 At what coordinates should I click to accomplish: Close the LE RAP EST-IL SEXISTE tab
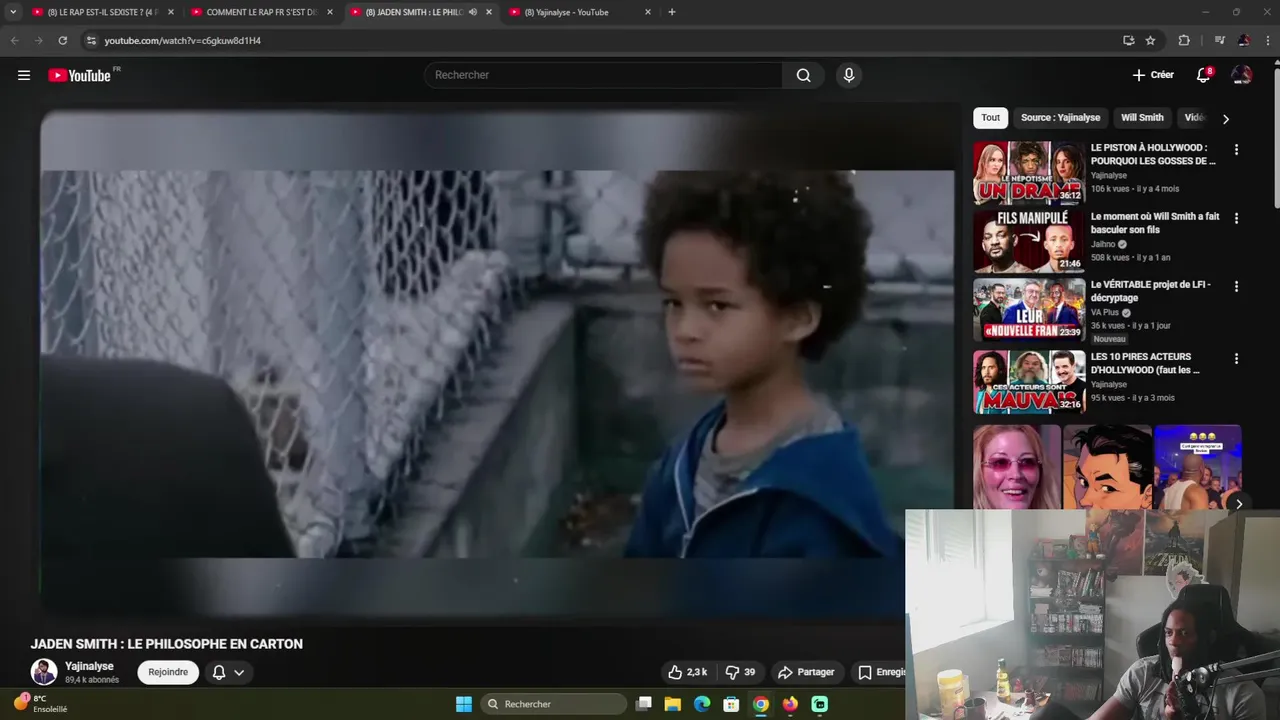[x=170, y=12]
